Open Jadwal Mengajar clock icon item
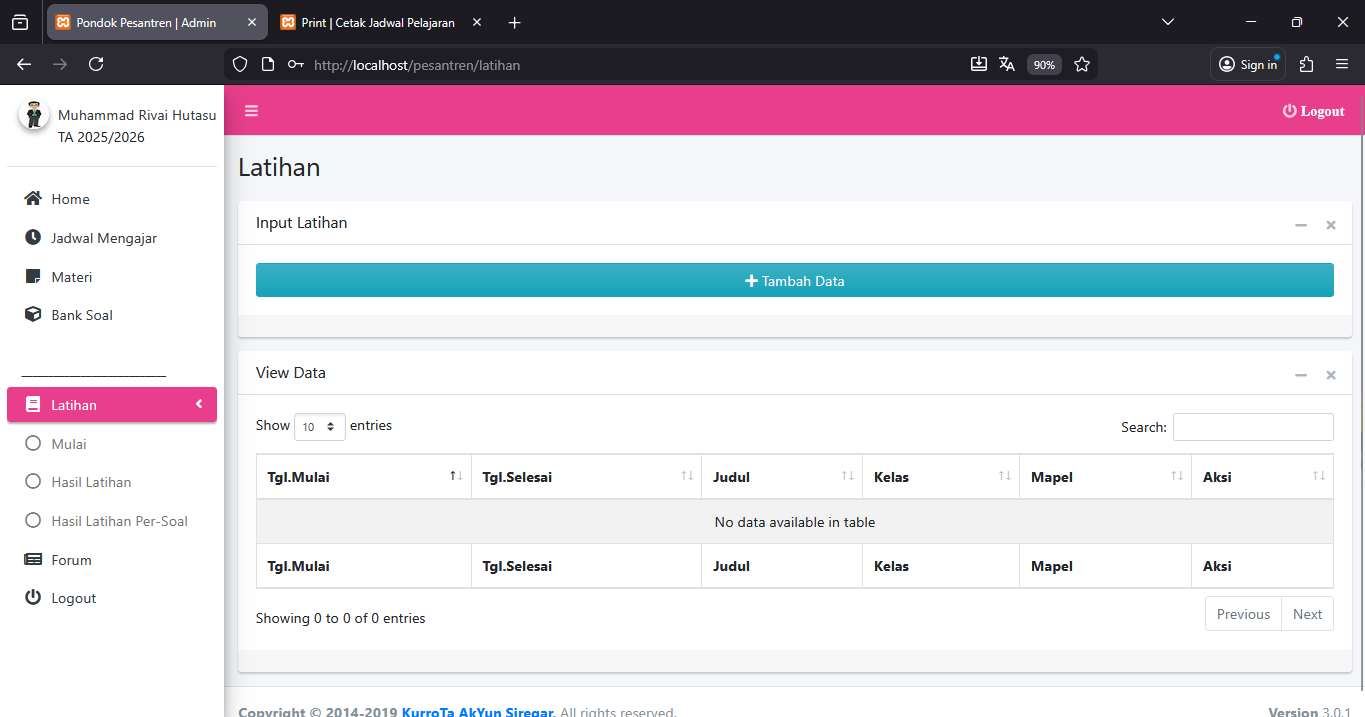Image resolution: width=1365 pixels, height=717 pixels. 103,238
